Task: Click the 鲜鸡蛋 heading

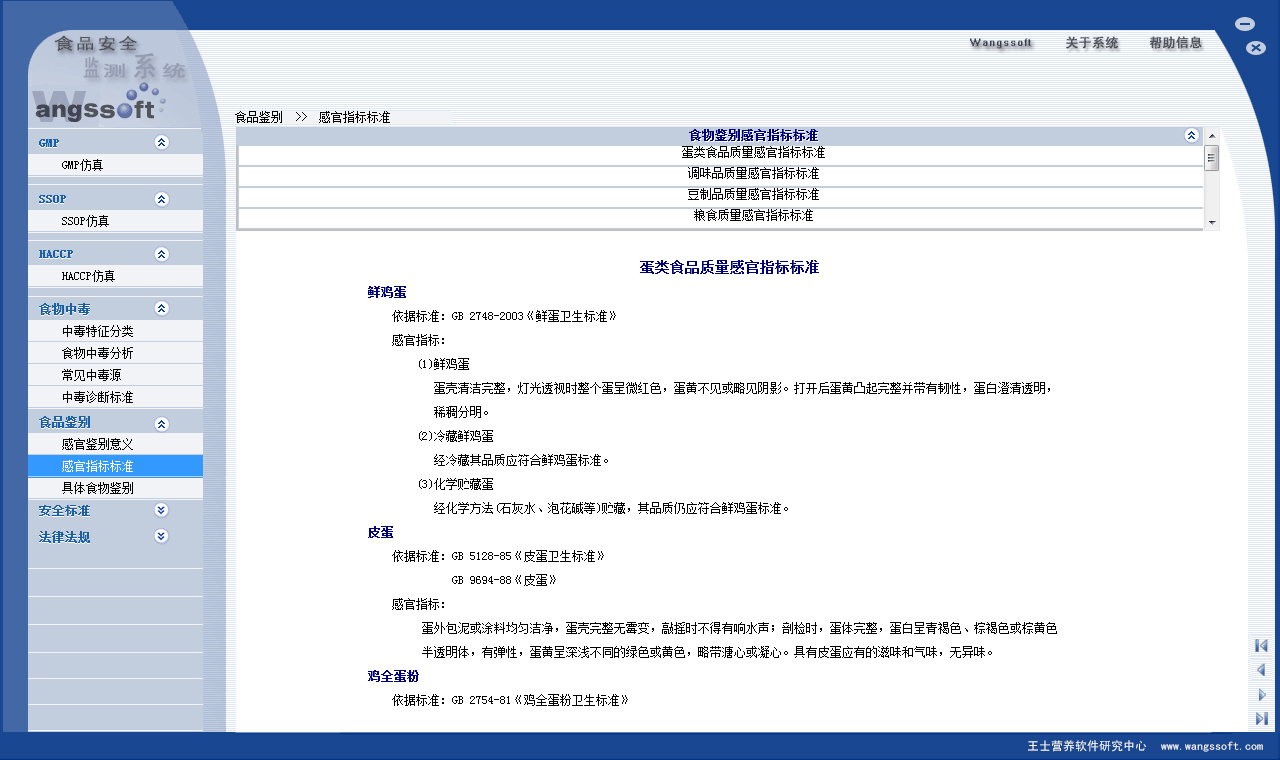Action: point(387,292)
